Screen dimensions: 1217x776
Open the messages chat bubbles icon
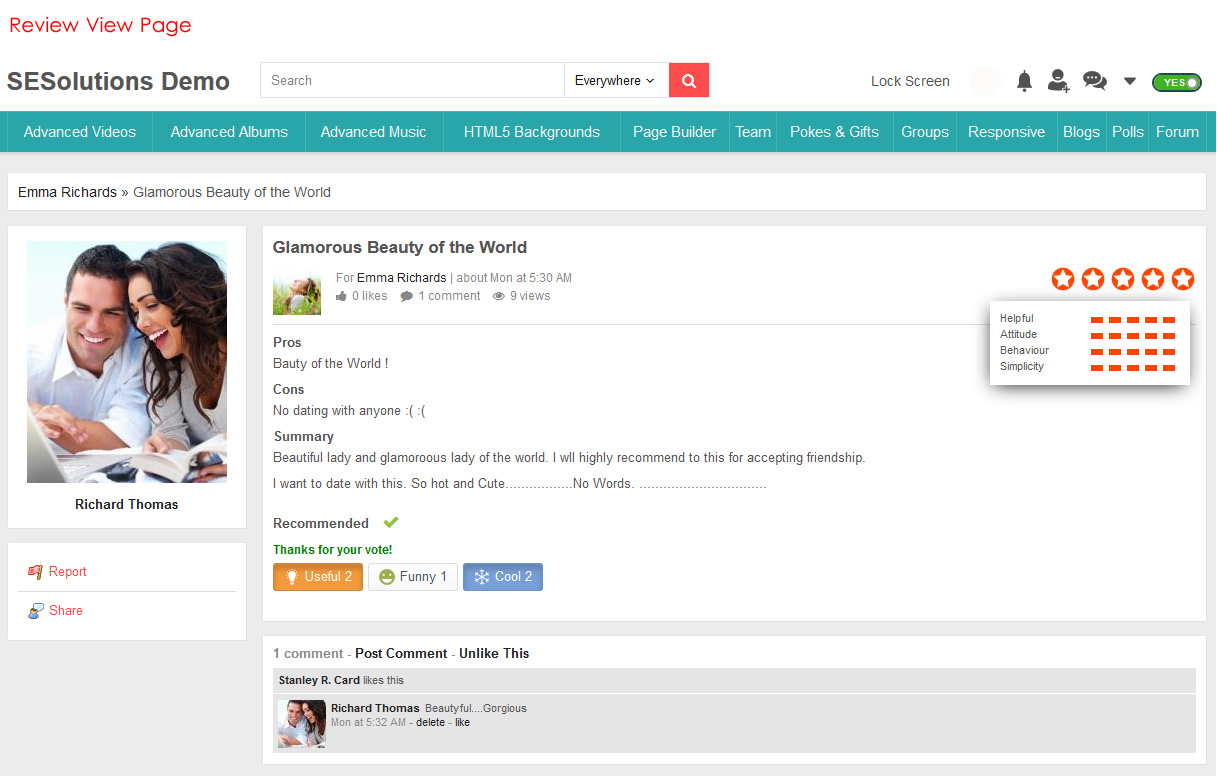(x=1095, y=81)
